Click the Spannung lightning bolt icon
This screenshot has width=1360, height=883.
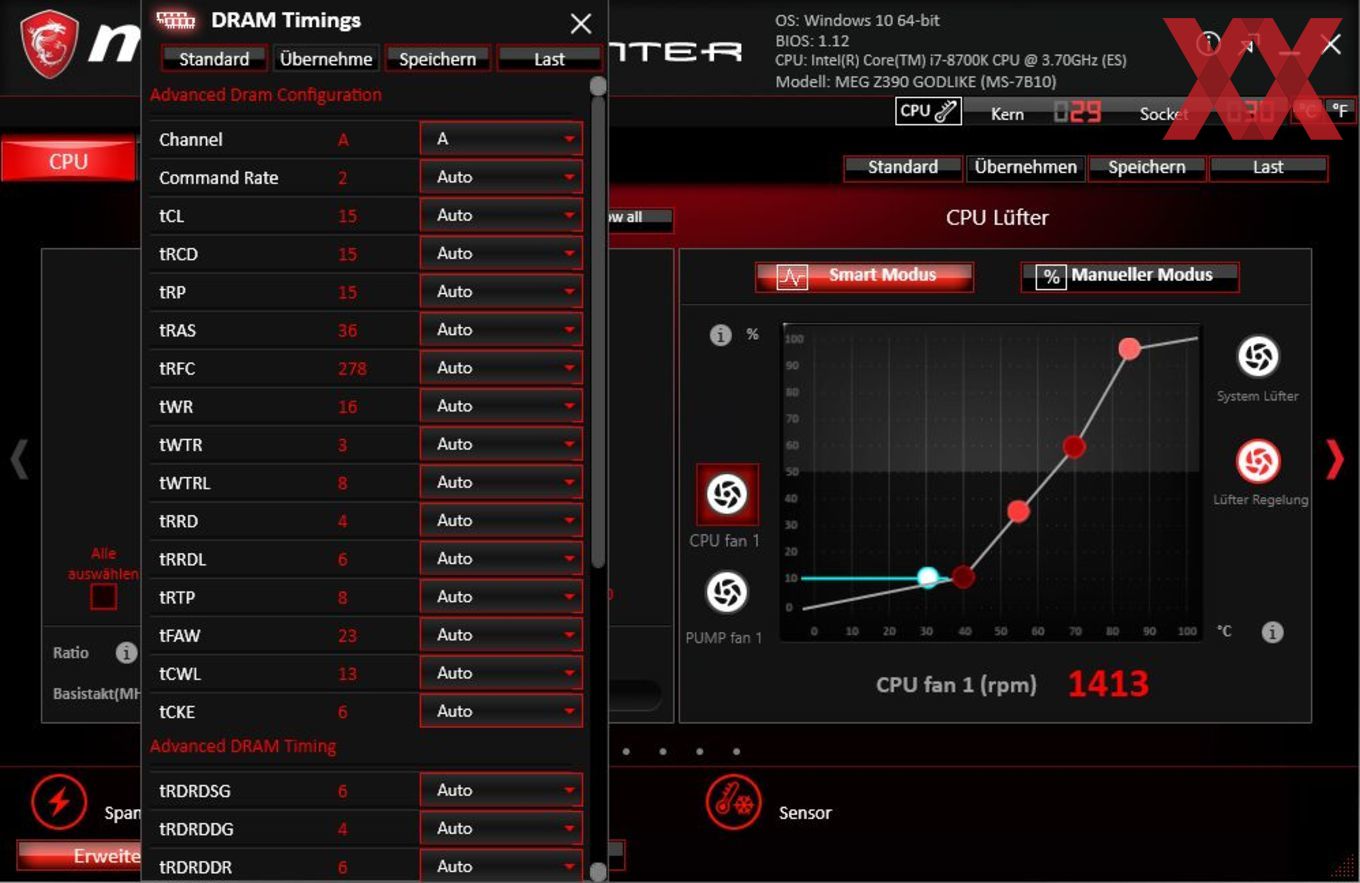[59, 801]
